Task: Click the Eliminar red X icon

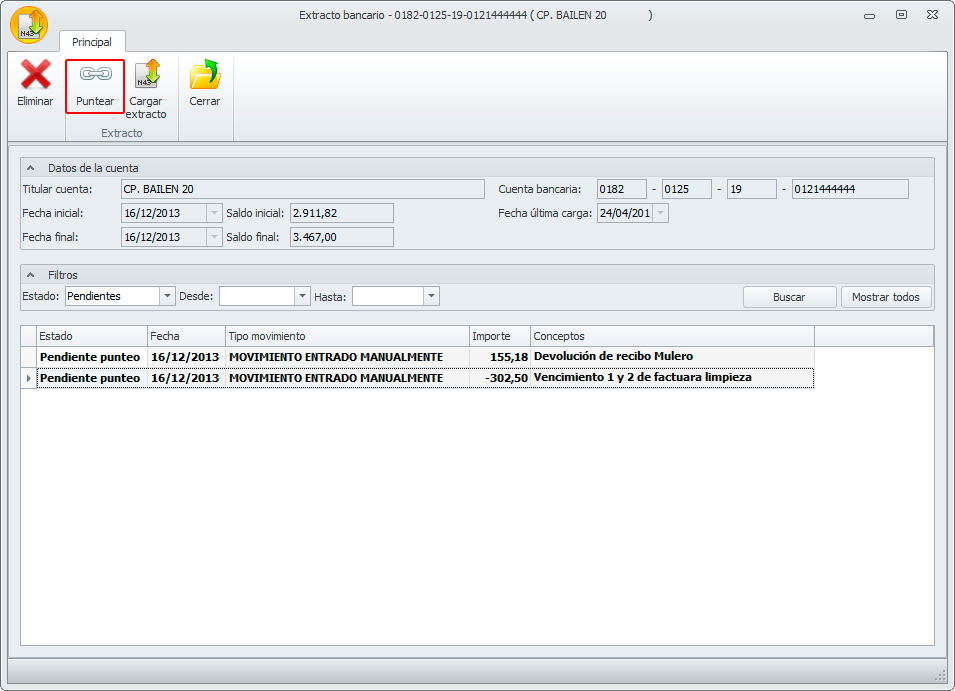Action: (x=35, y=75)
